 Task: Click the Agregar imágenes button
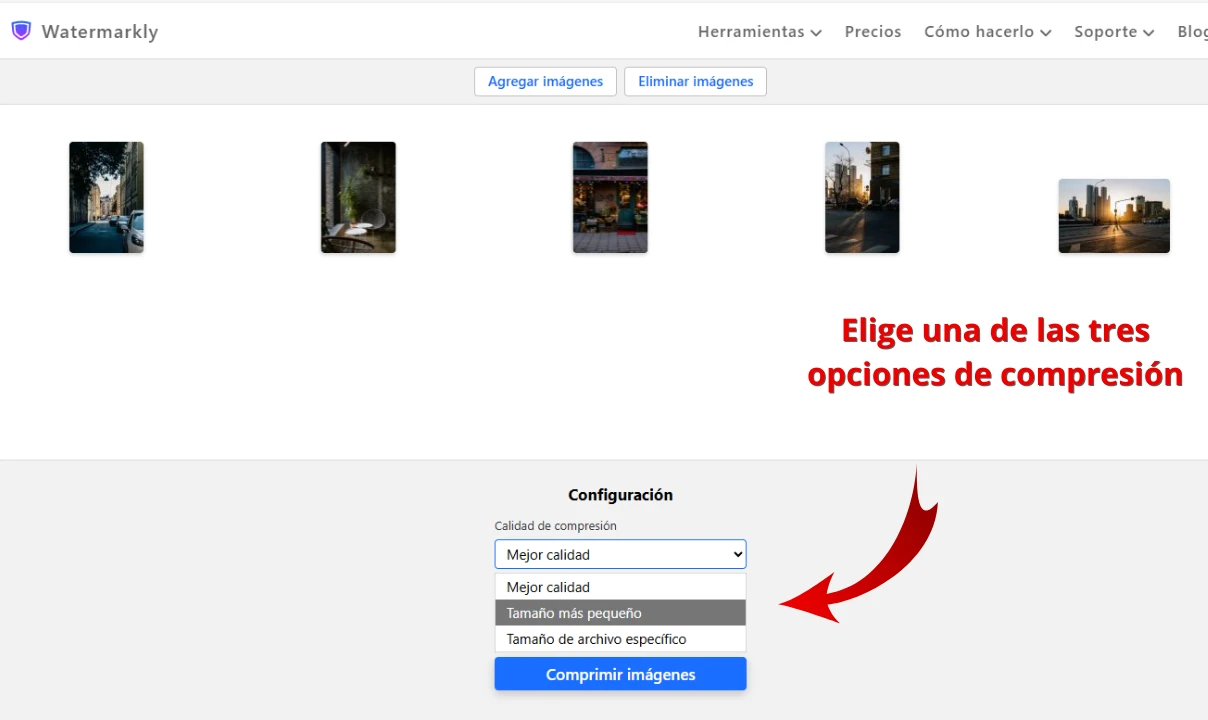point(545,82)
